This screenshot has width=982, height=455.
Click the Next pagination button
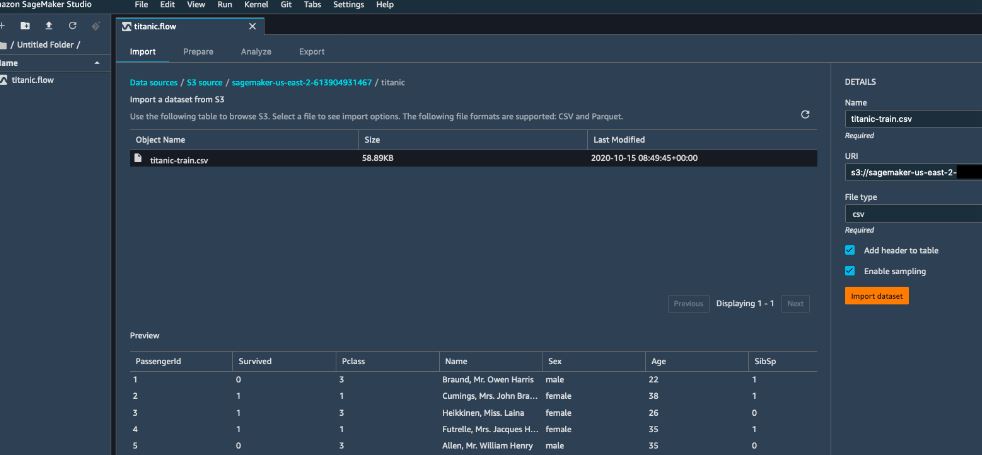[795, 304]
